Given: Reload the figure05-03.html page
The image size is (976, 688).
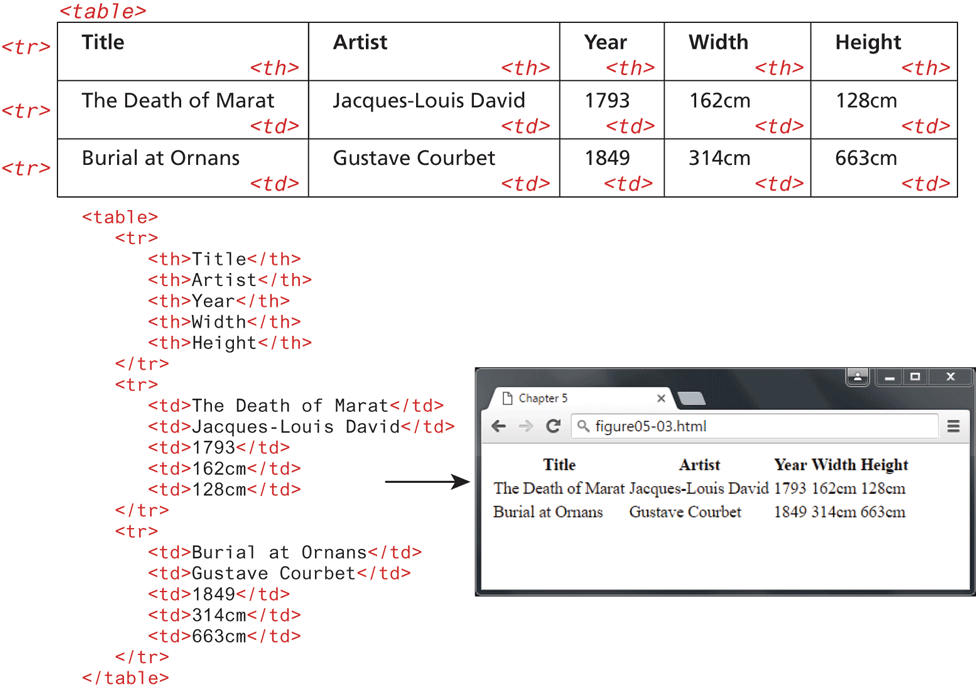Looking at the screenshot, I should (552, 427).
